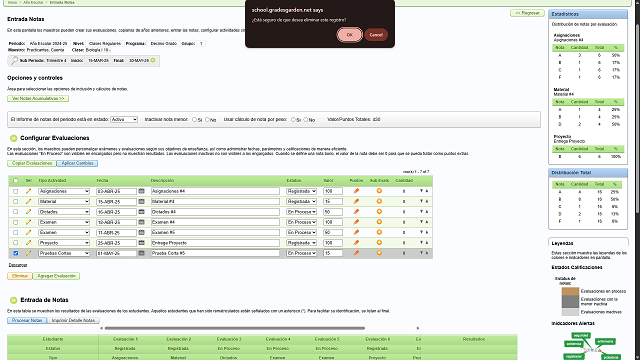Click Puntos pen icon for Material #4
This screenshot has height=360, width=640.
(356, 201)
